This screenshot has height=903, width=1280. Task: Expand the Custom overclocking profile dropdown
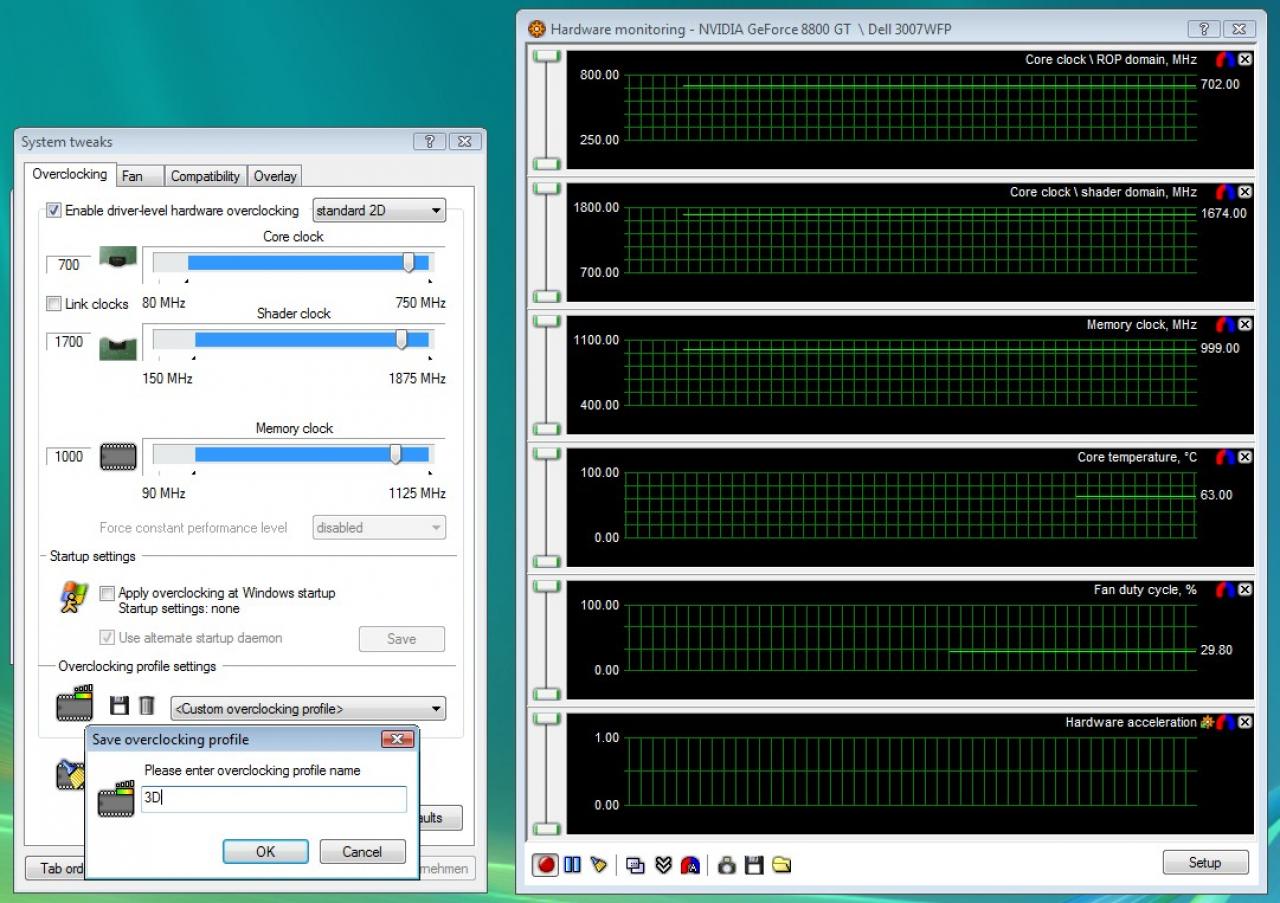[308, 709]
